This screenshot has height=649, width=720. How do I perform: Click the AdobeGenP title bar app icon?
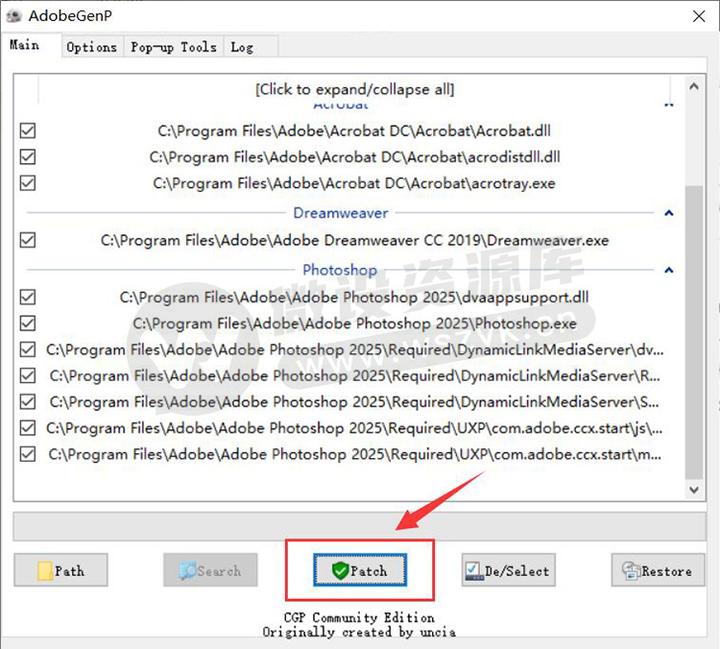tap(14, 16)
